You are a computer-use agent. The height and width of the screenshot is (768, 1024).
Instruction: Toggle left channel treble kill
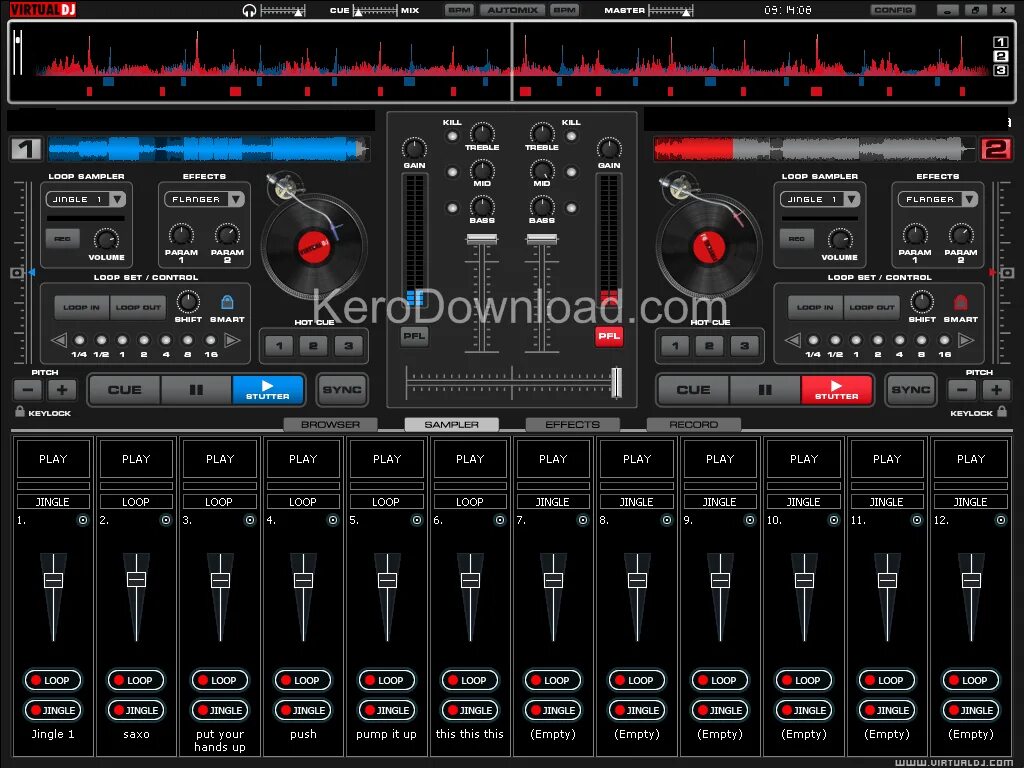pyautogui.click(x=452, y=136)
